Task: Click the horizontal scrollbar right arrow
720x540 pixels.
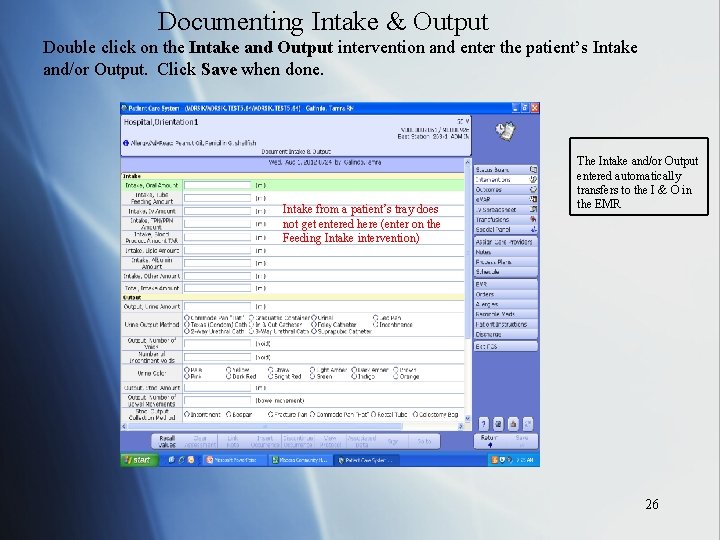Action: pos(461,427)
